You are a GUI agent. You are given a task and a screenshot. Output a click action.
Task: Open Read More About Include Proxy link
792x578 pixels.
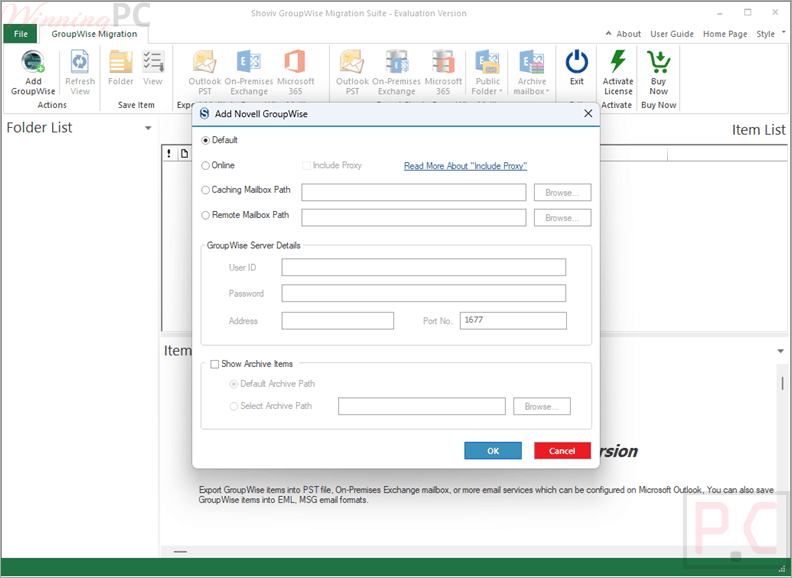click(x=465, y=166)
